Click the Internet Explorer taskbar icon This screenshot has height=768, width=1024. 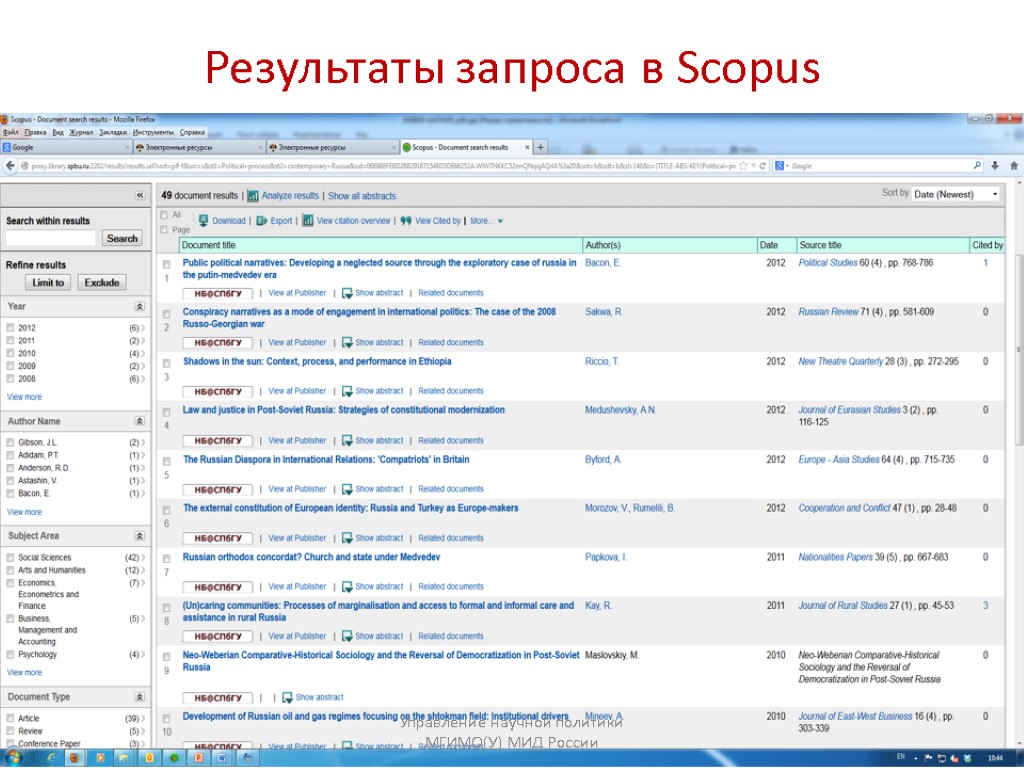coord(51,758)
